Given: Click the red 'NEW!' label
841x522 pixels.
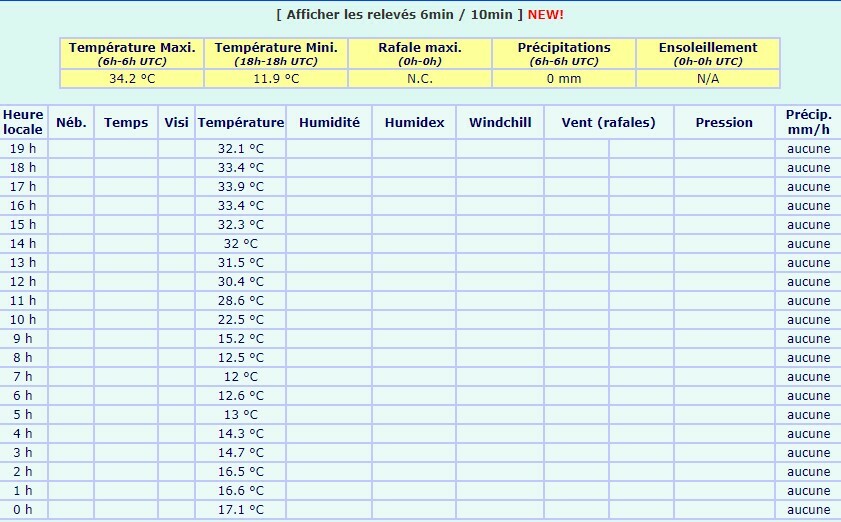Looking at the screenshot, I should pyautogui.click(x=546, y=14).
